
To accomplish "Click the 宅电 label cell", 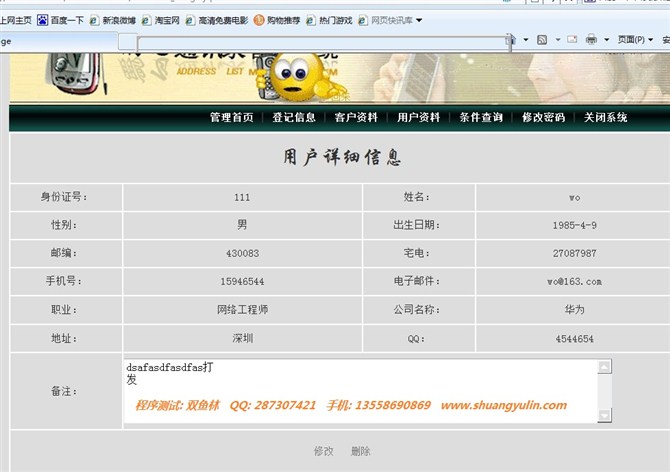I will coord(418,253).
